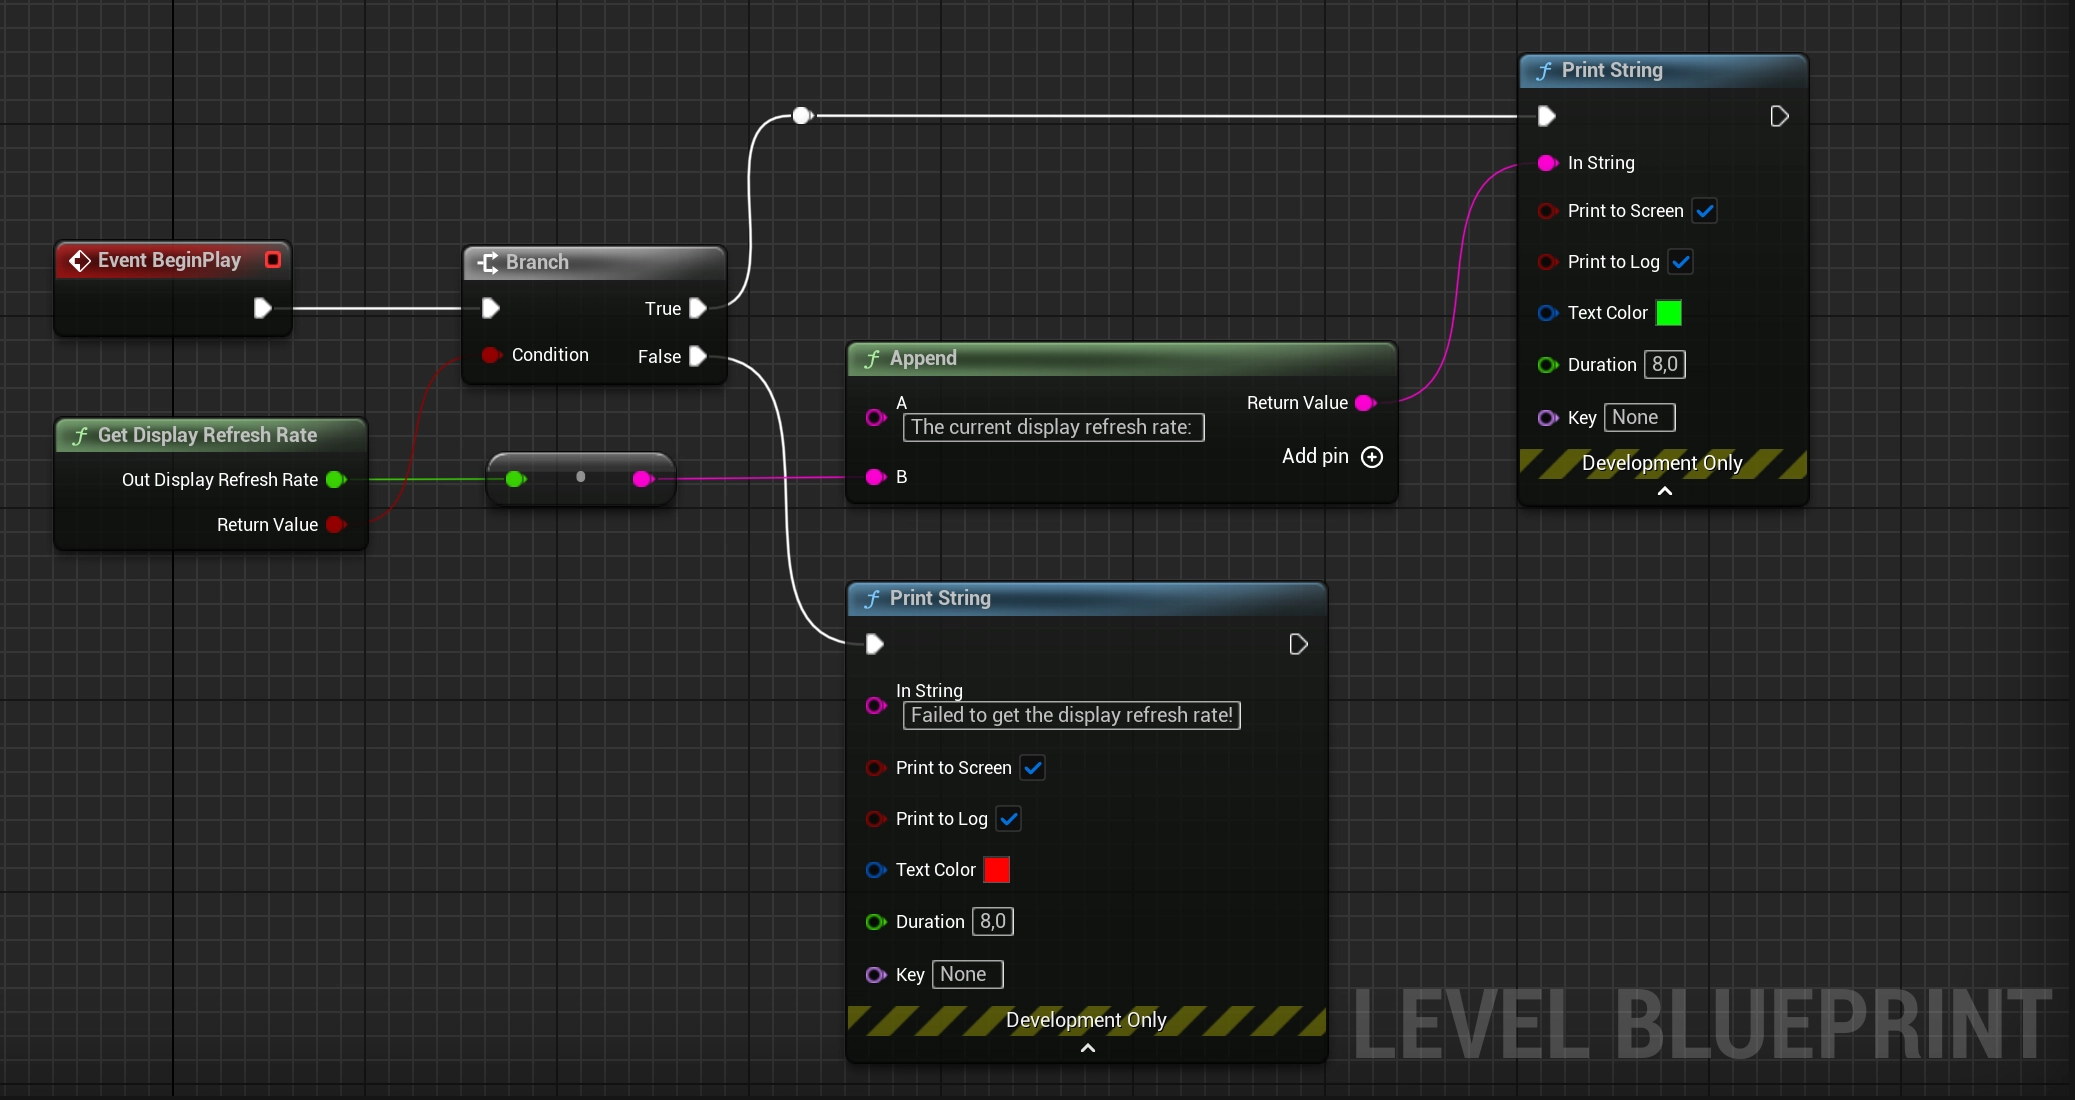This screenshot has height=1100, width=2075.
Task: Collapse the upper Print String advanced options arrow
Action: [x=1664, y=491]
